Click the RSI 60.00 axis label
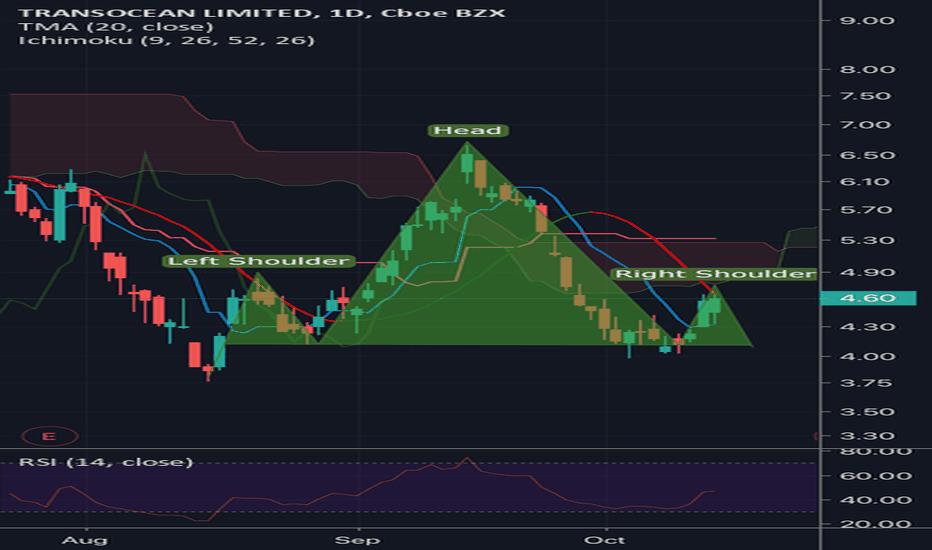This screenshot has height=550, width=932. coord(876,476)
